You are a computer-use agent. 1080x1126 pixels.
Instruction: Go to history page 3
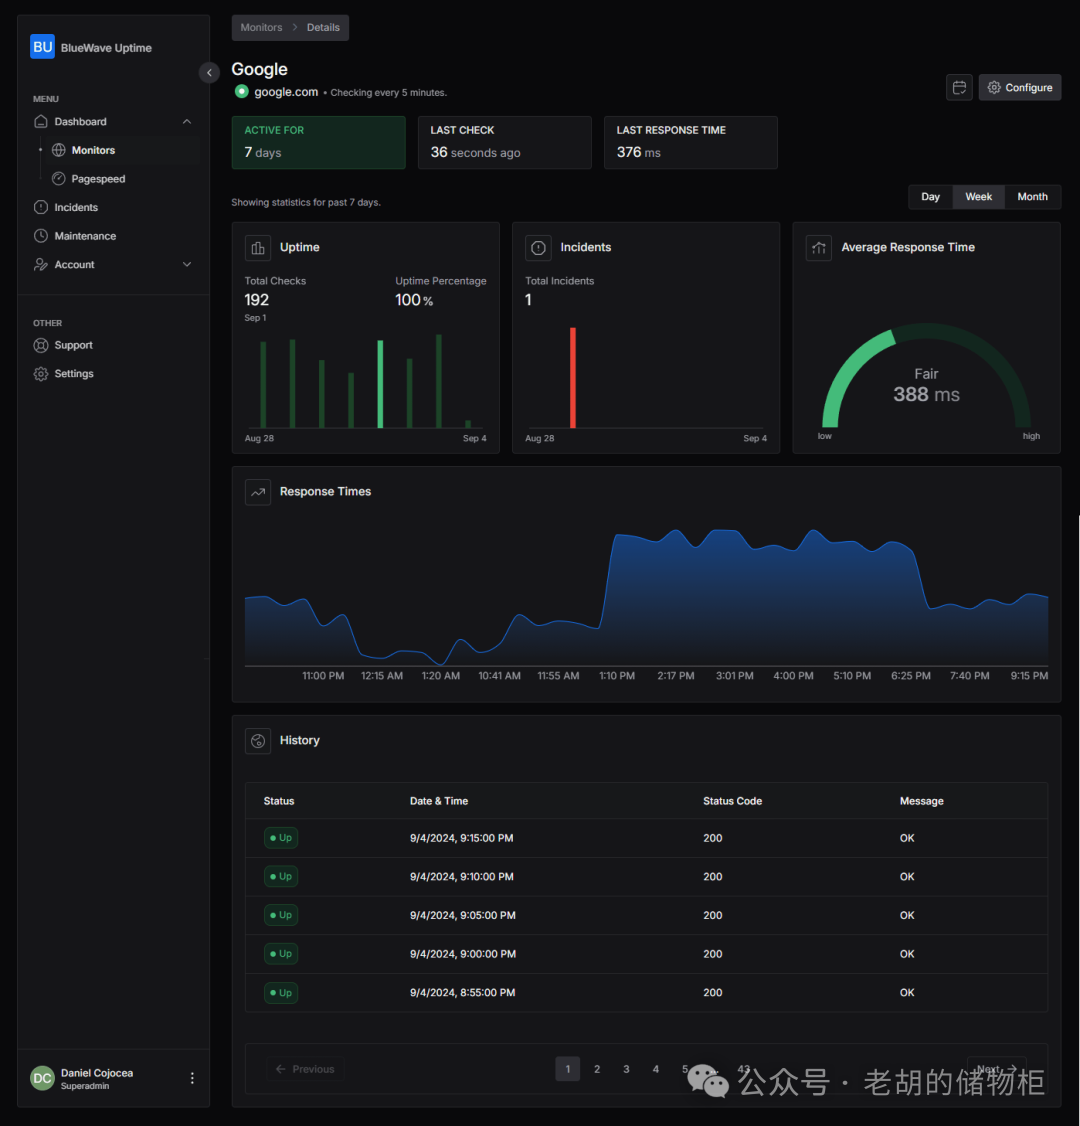click(x=626, y=1069)
